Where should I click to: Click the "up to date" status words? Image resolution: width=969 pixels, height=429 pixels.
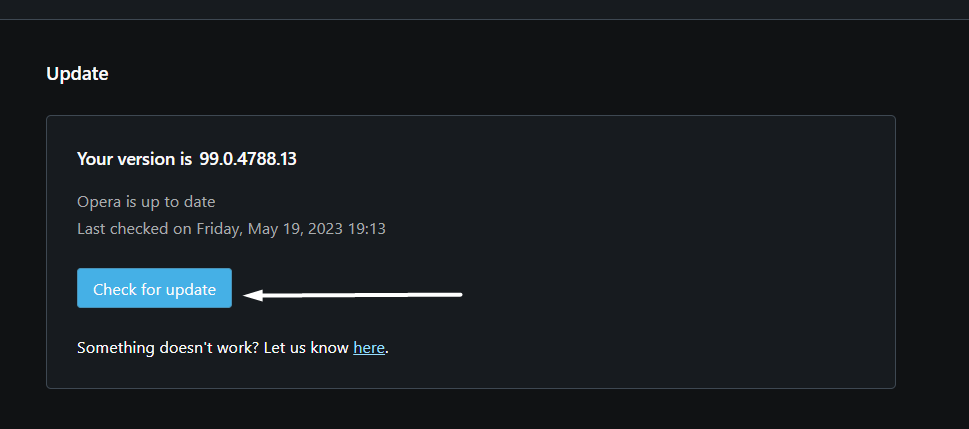coord(181,202)
